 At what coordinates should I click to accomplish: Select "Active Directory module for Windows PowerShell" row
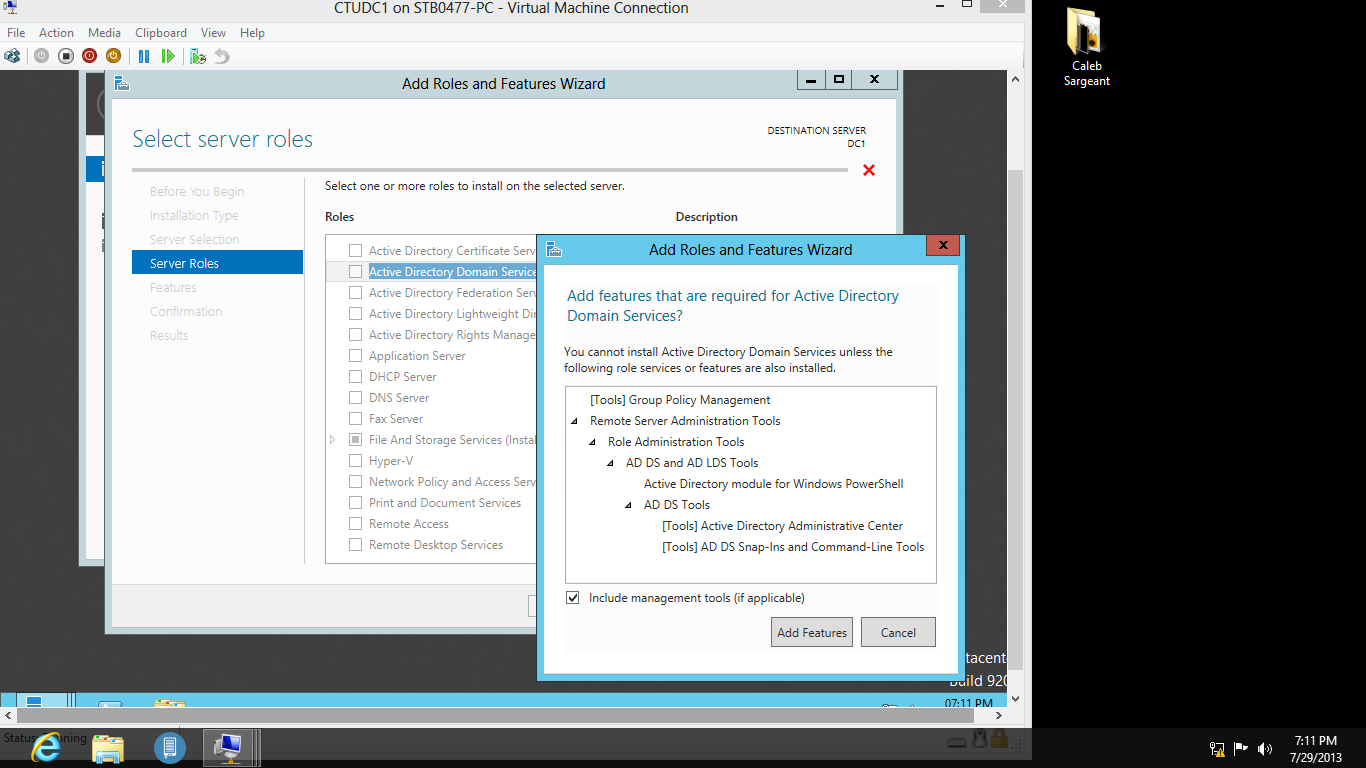(x=773, y=484)
